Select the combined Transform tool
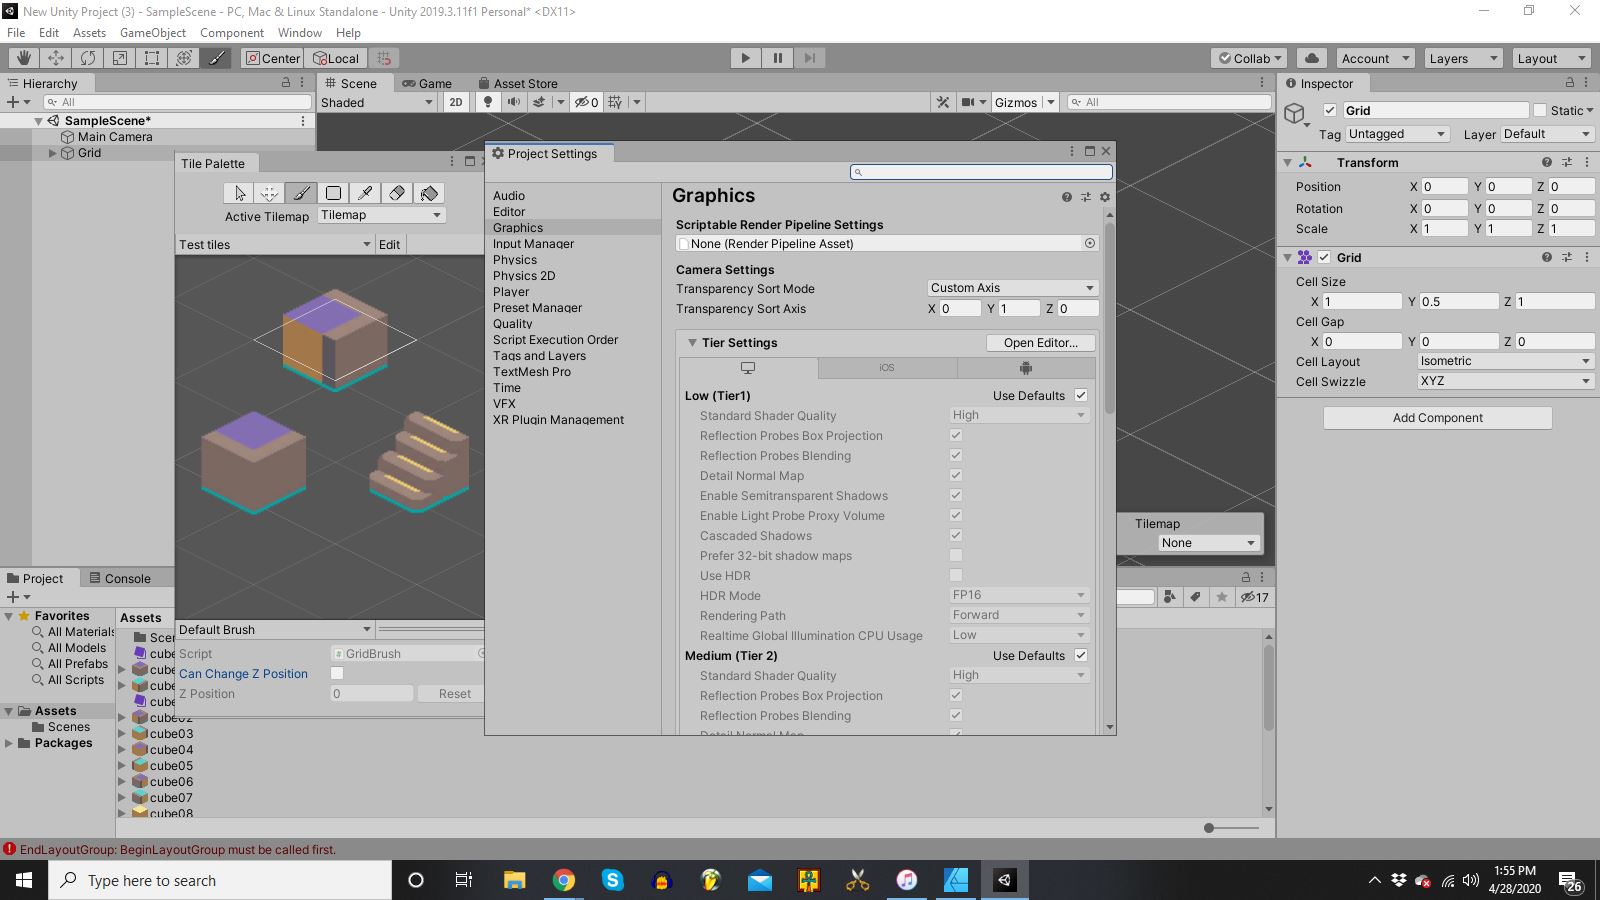The height and width of the screenshot is (900, 1600). 184,58
